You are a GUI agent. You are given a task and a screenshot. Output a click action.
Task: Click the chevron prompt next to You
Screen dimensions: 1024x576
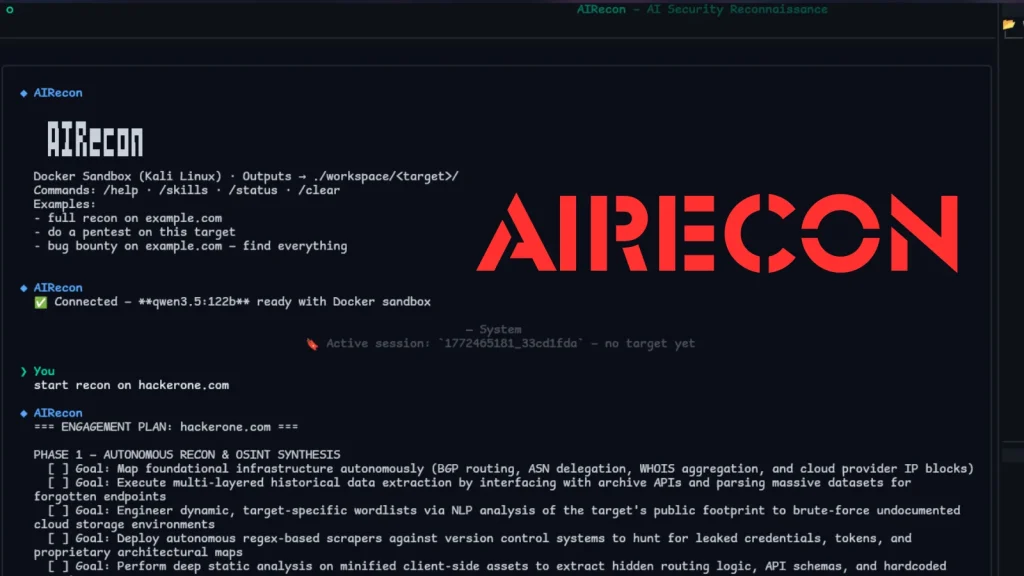click(24, 372)
